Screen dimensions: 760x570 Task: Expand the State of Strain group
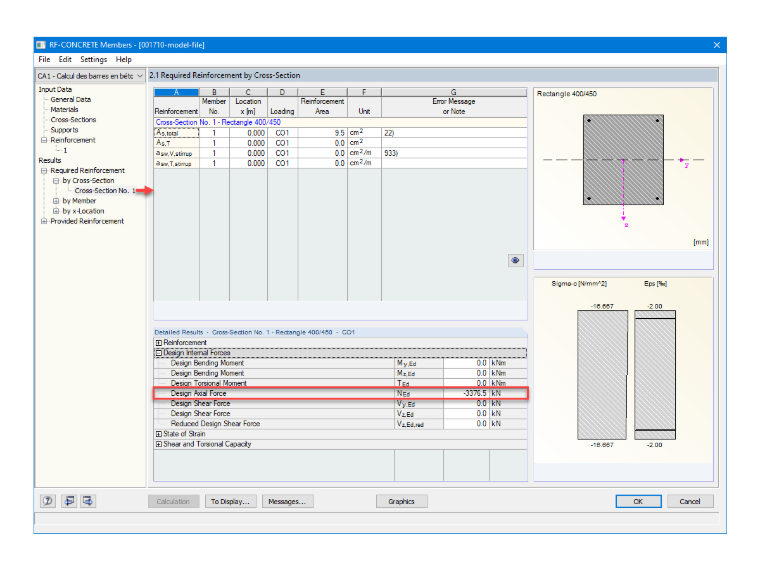pos(158,434)
